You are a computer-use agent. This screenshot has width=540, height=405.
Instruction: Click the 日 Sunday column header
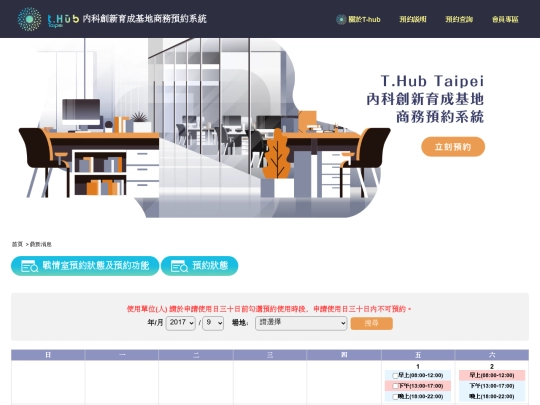pos(48,355)
